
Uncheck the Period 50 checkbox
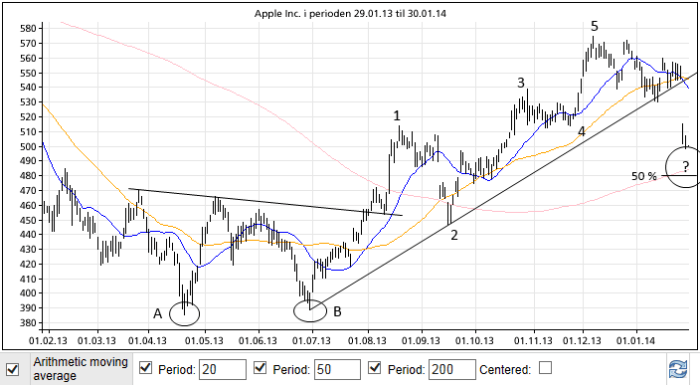point(260,368)
